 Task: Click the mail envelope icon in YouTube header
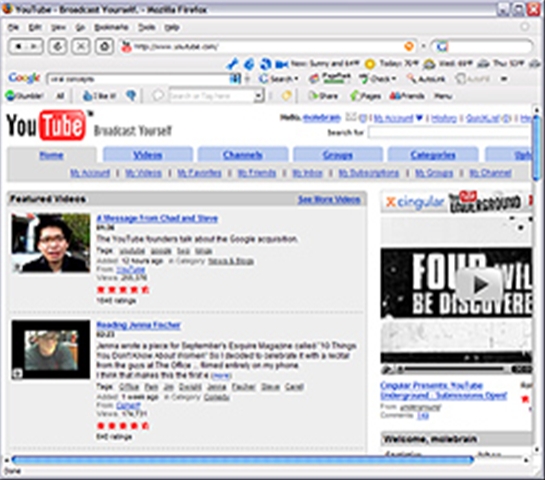coord(351,118)
